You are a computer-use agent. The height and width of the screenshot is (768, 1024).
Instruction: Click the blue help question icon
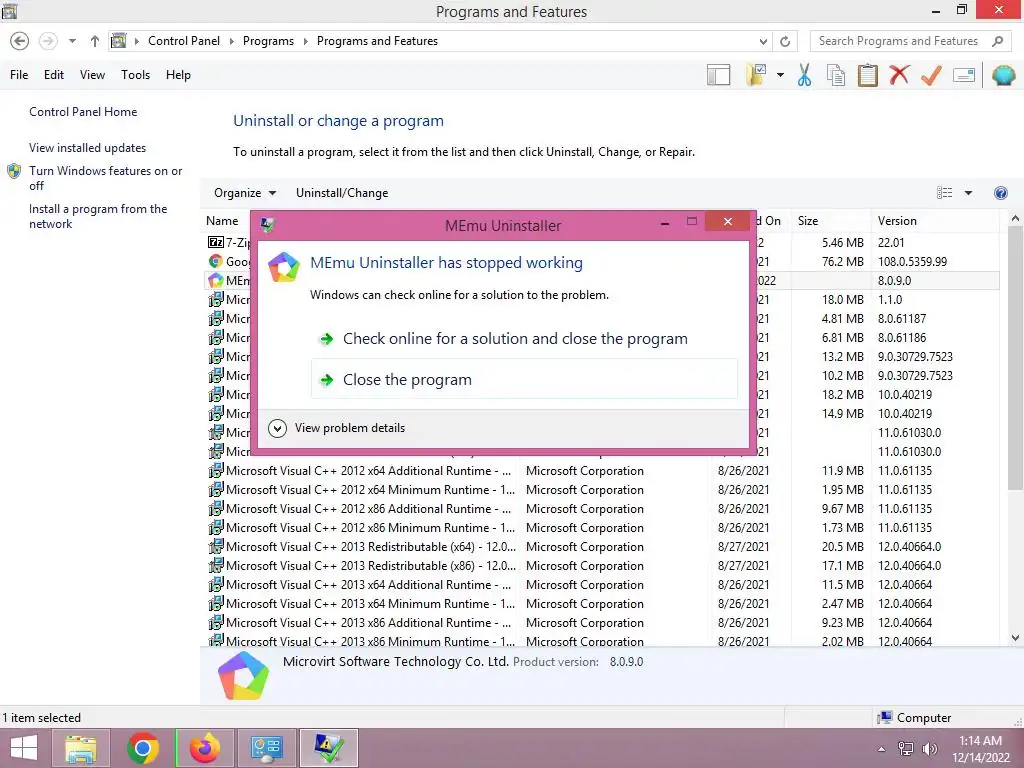(x=1000, y=193)
